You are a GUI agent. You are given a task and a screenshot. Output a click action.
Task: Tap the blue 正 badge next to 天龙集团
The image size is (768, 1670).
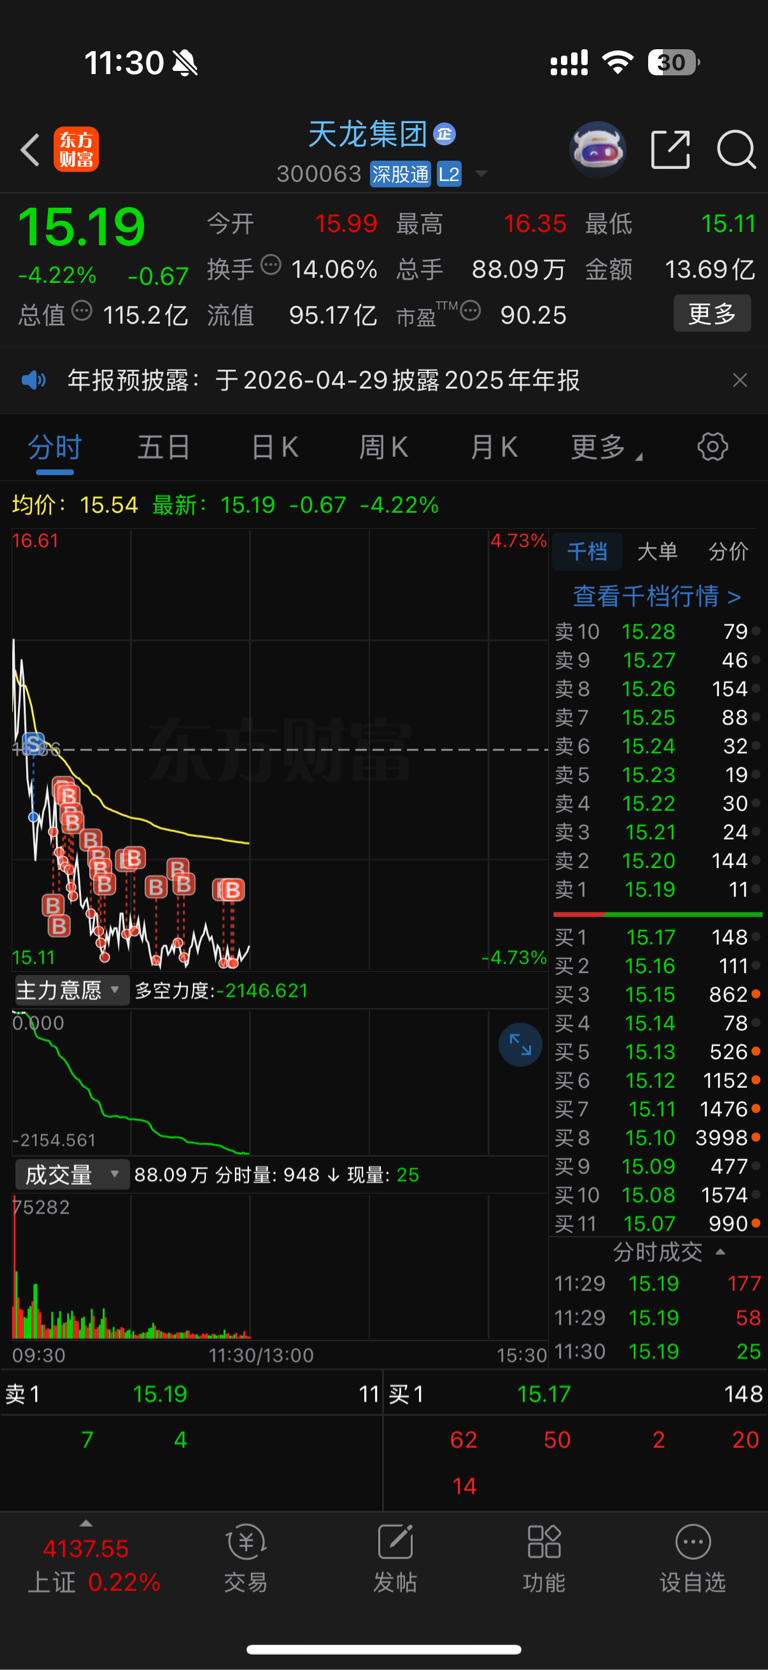445,134
